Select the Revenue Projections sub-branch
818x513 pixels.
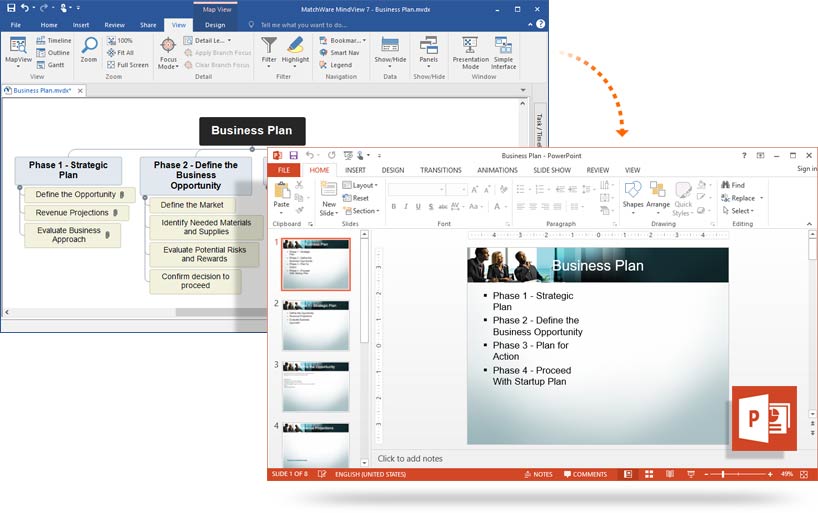pyautogui.click(x=77, y=212)
